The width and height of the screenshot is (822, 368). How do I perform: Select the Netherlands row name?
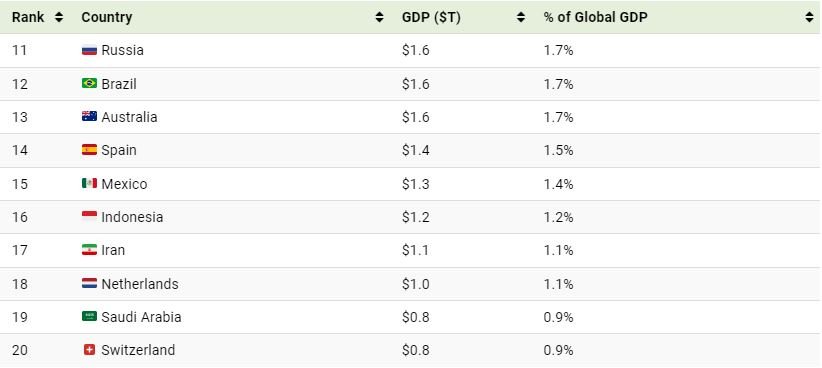[140, 284]
